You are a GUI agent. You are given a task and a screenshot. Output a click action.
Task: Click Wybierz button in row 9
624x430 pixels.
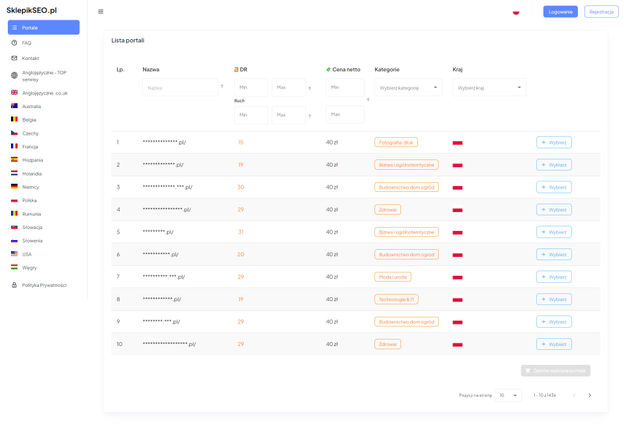coord(554,322)
